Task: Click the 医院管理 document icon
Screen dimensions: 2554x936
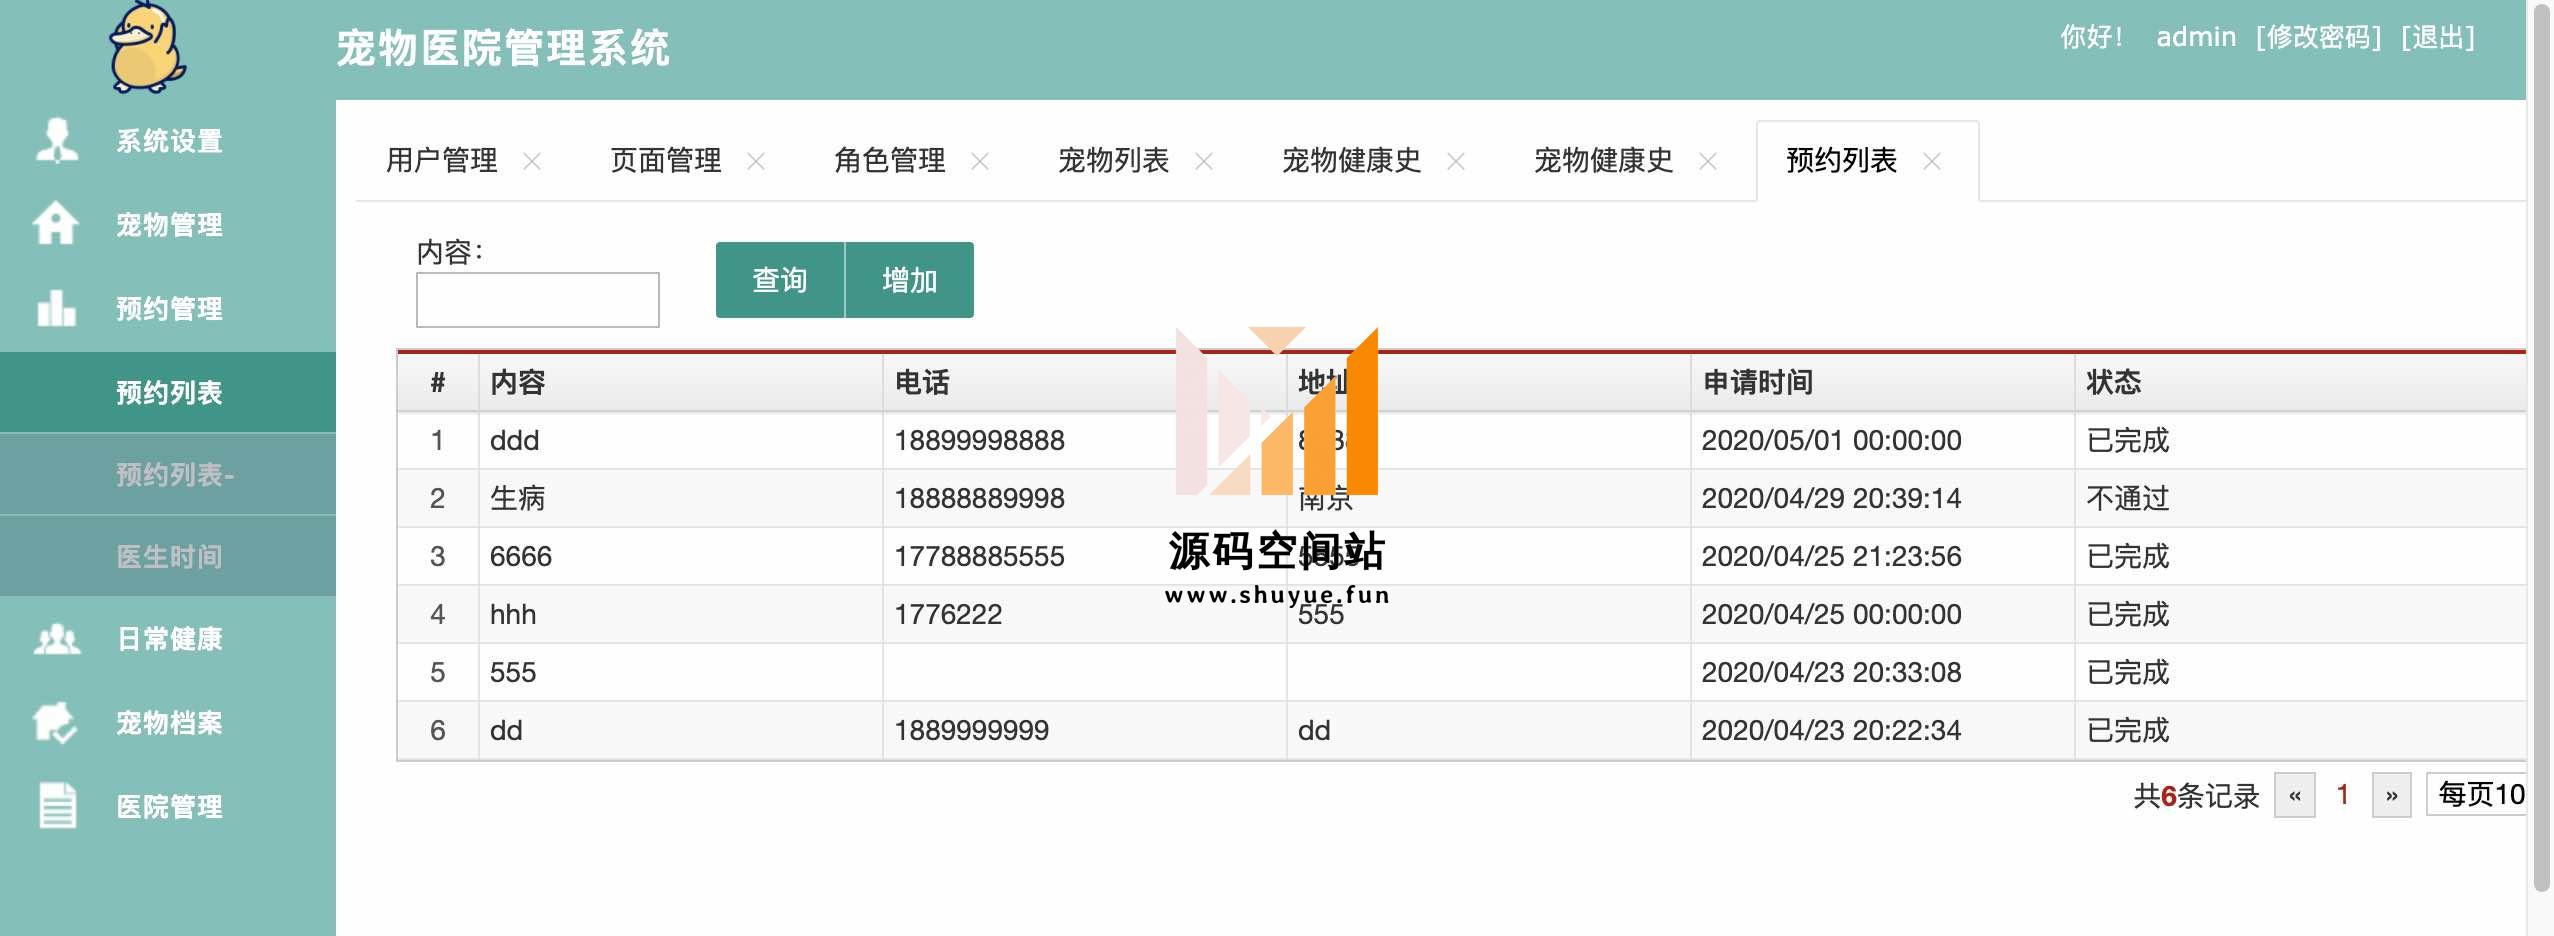Action: pyautogui.click(x=56, y=806)
